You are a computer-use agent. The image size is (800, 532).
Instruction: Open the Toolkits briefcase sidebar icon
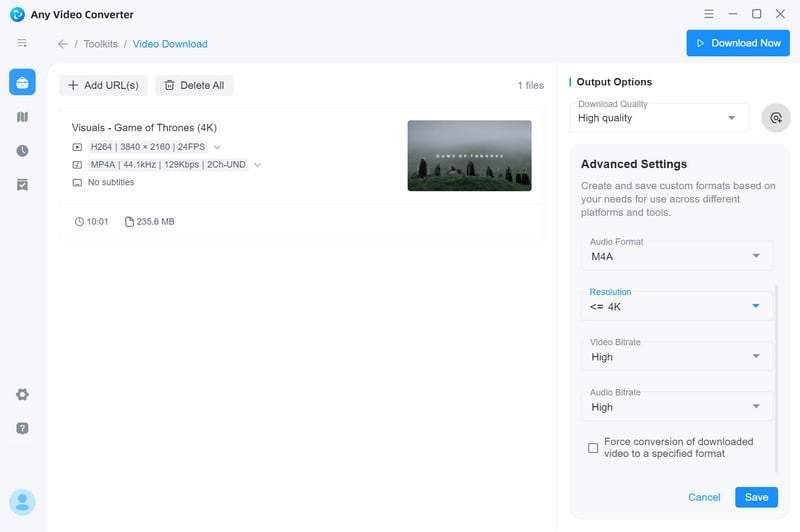(22, 82)
